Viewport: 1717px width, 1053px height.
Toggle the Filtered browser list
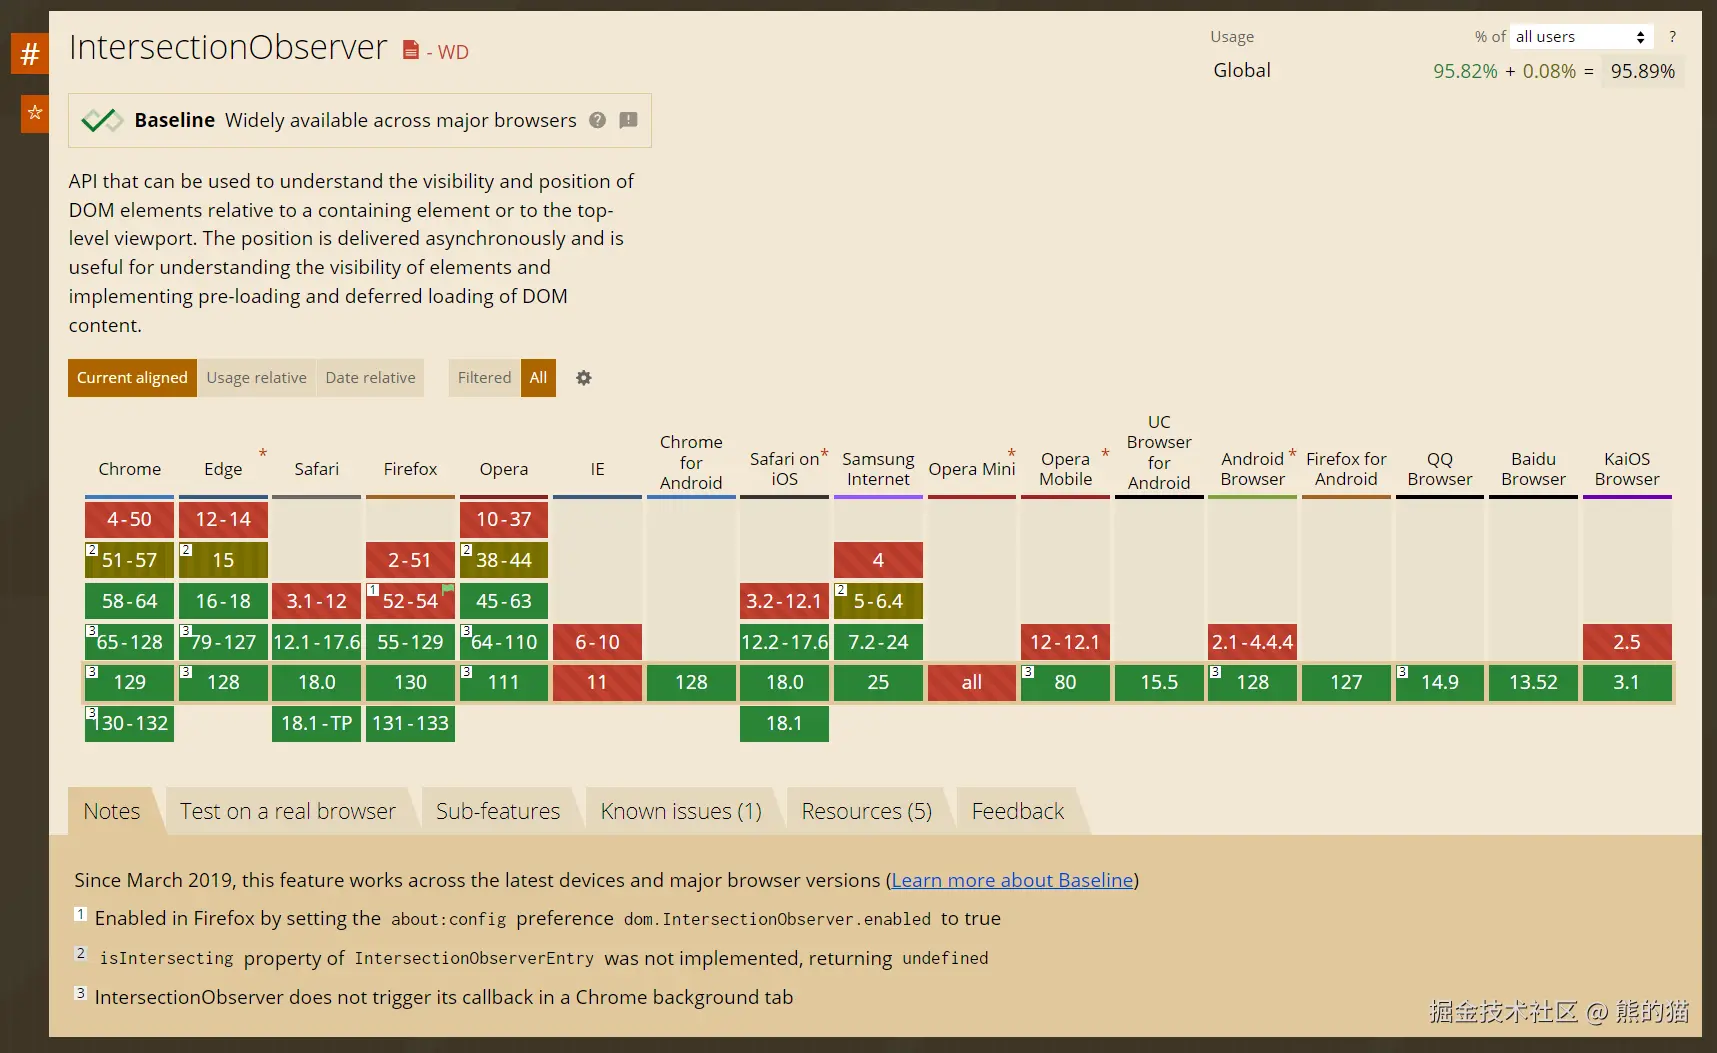[x=484, y=378]
